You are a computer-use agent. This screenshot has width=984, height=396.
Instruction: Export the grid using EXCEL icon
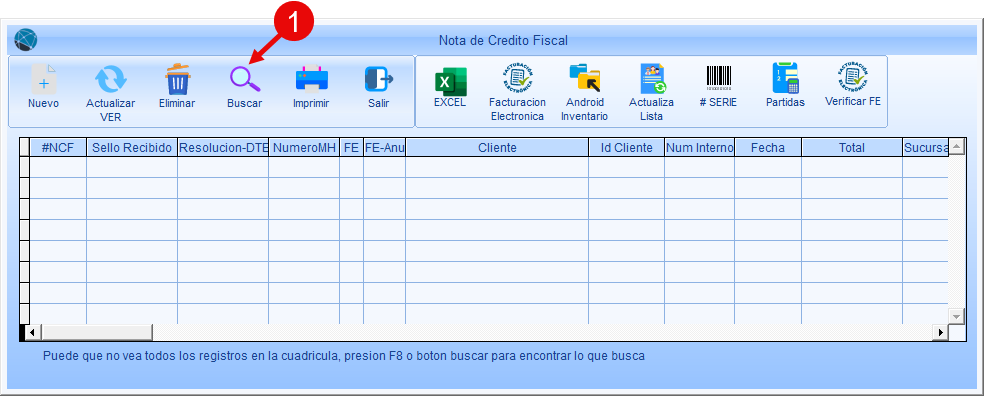[x=450, y=82]
